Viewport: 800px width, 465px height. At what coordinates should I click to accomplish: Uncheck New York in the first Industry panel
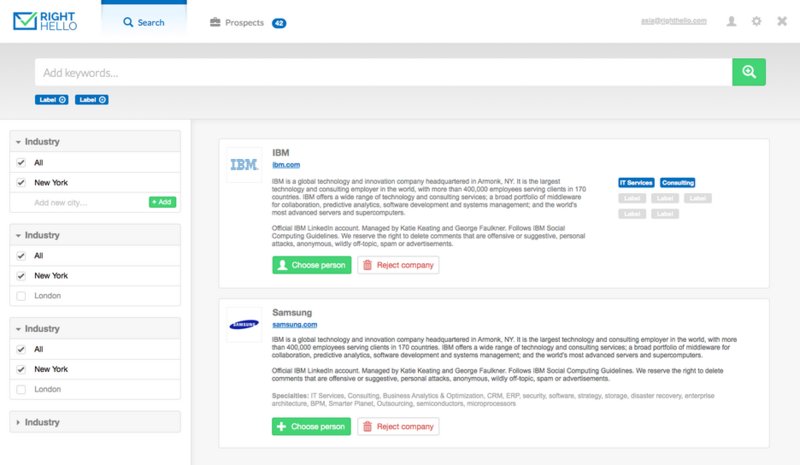(x=21, y=182)
